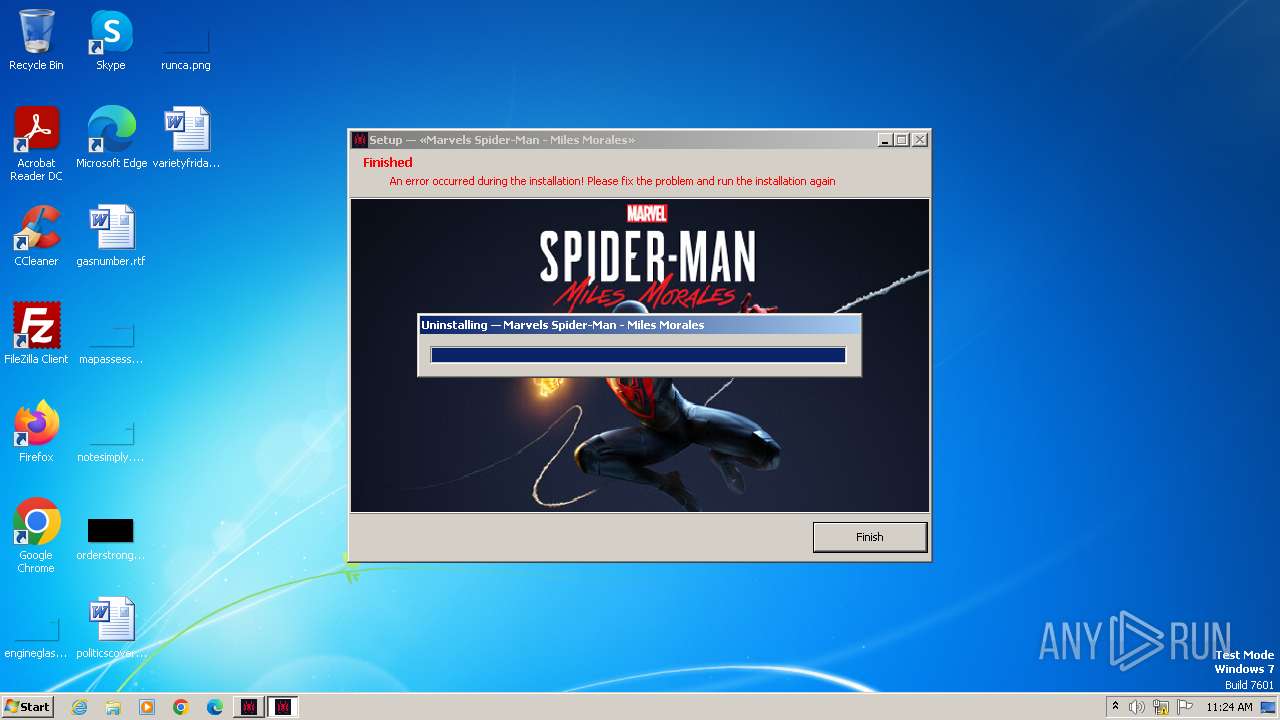The image size is (1280, 720).
Task: Click the Spider-Man Miles Morales artwork
Action: 640,355
